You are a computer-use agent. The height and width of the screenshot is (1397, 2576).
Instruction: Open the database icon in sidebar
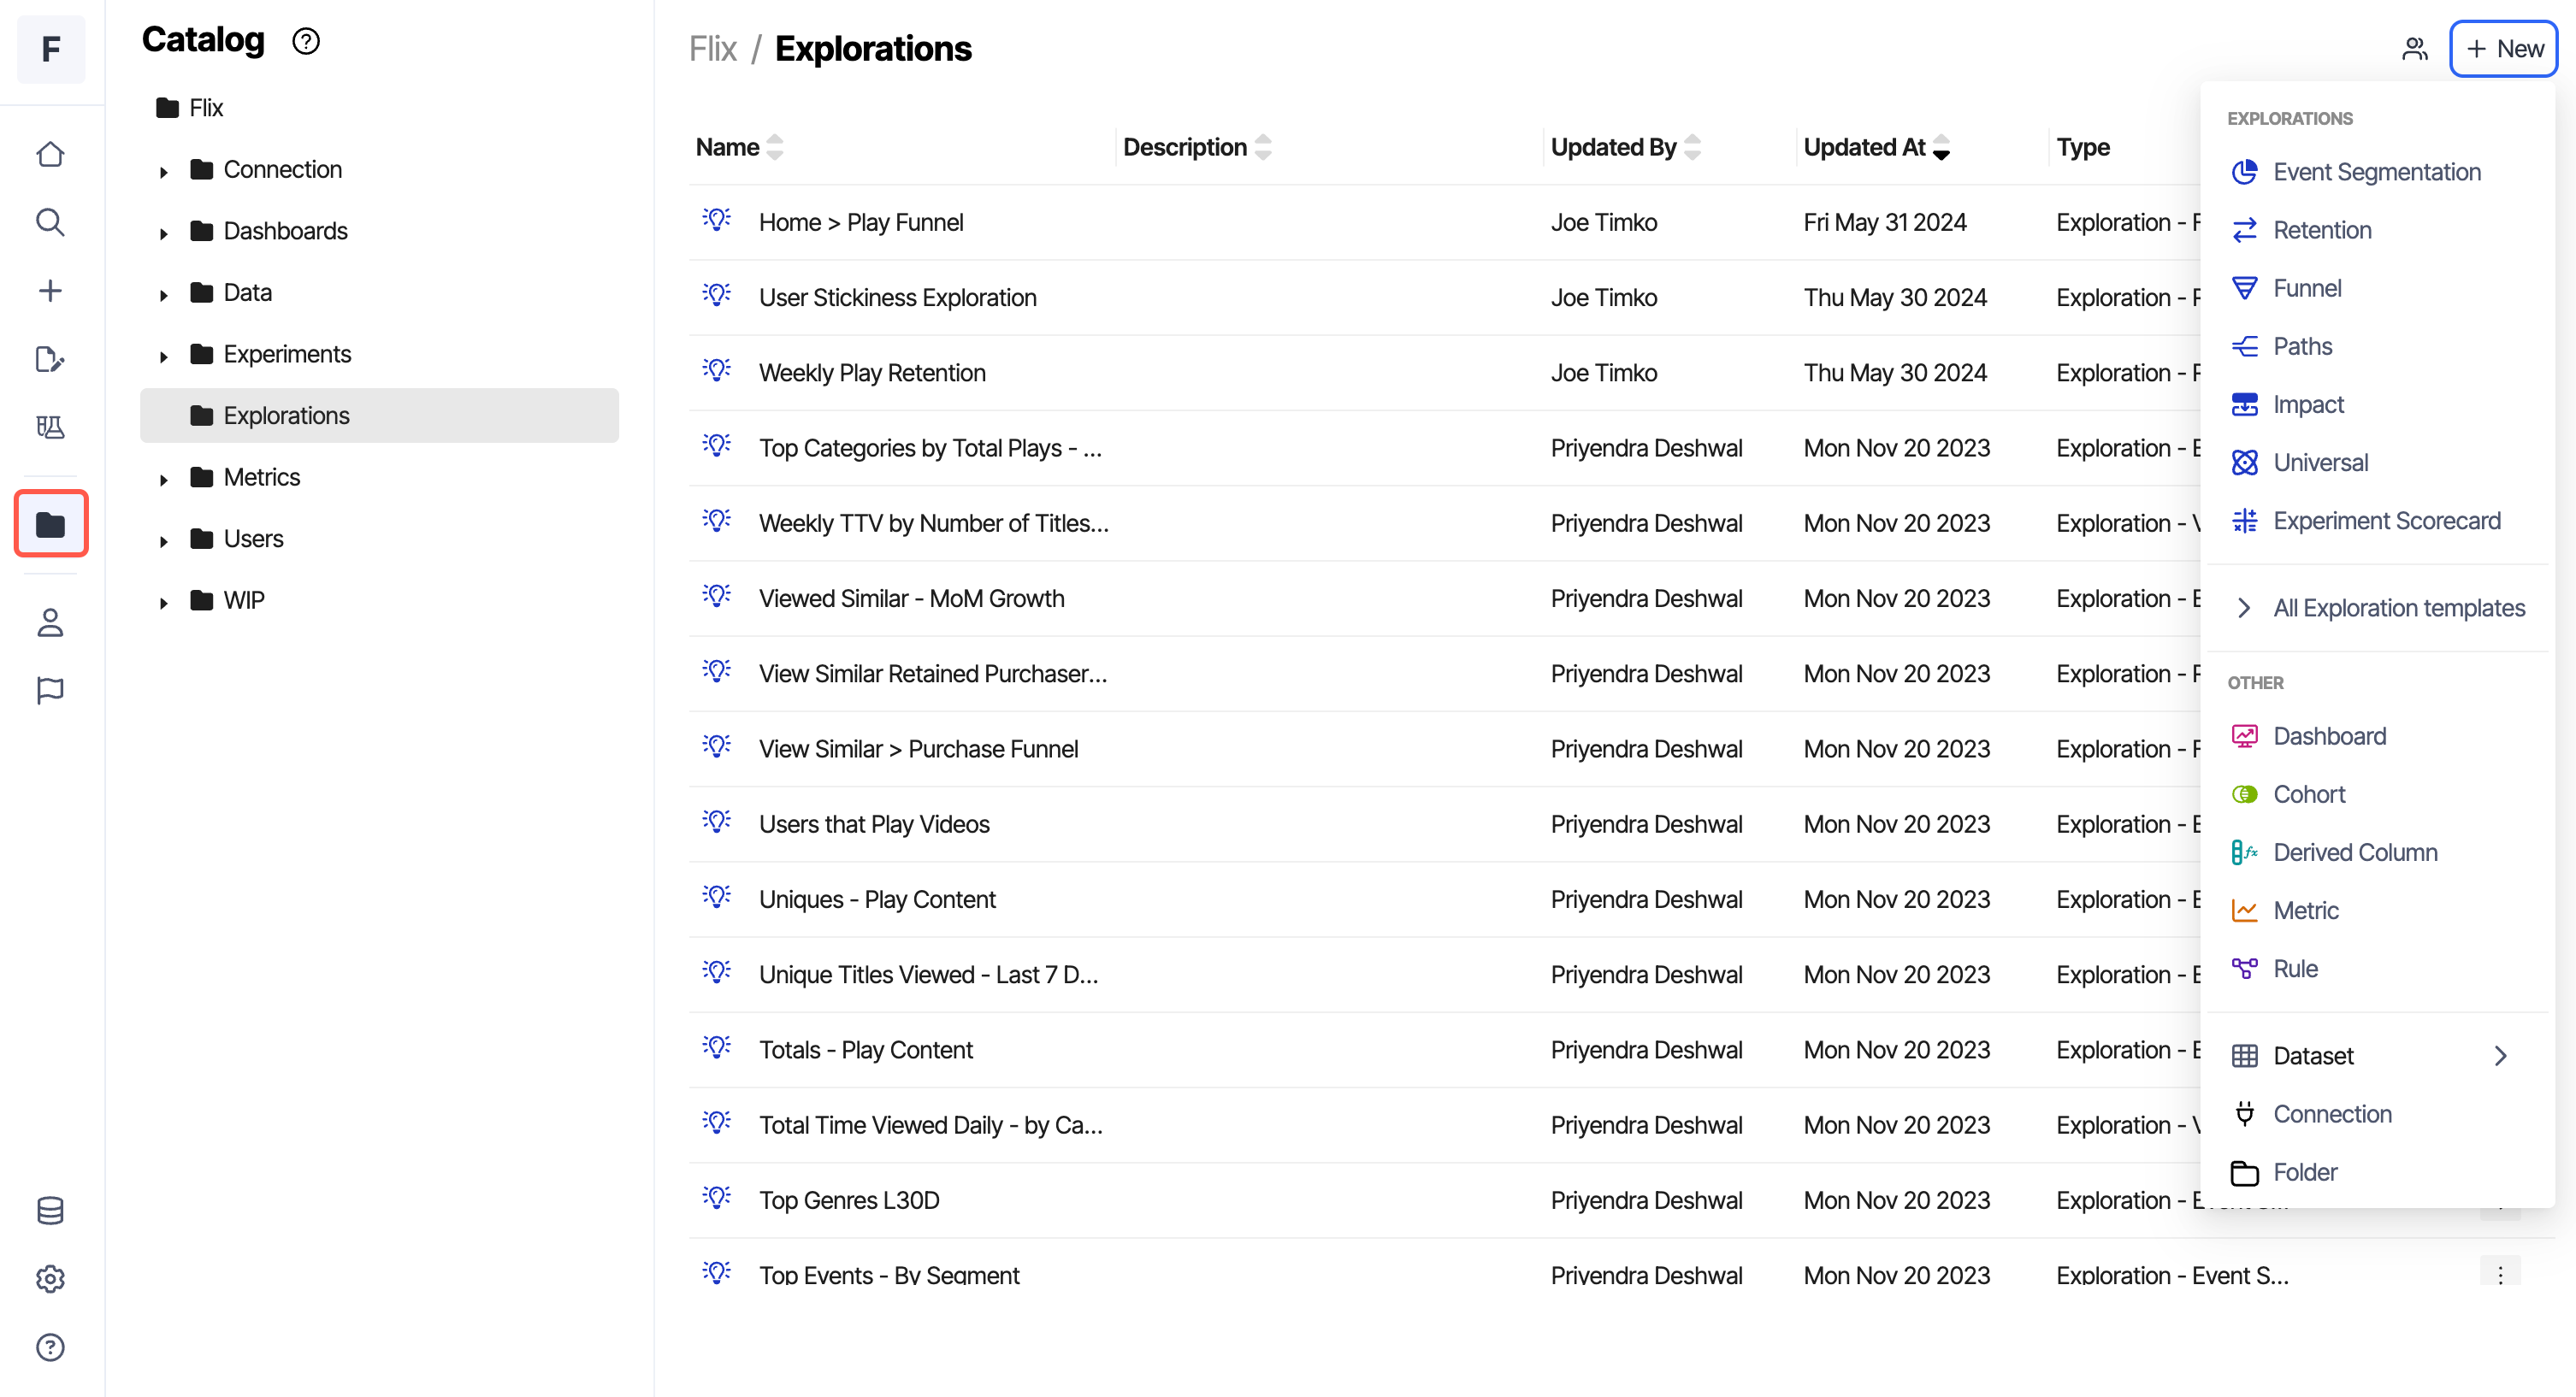[x=50, y=1210]
